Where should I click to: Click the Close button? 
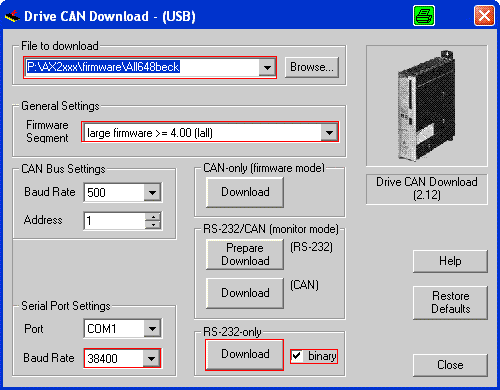click(450, 365)
